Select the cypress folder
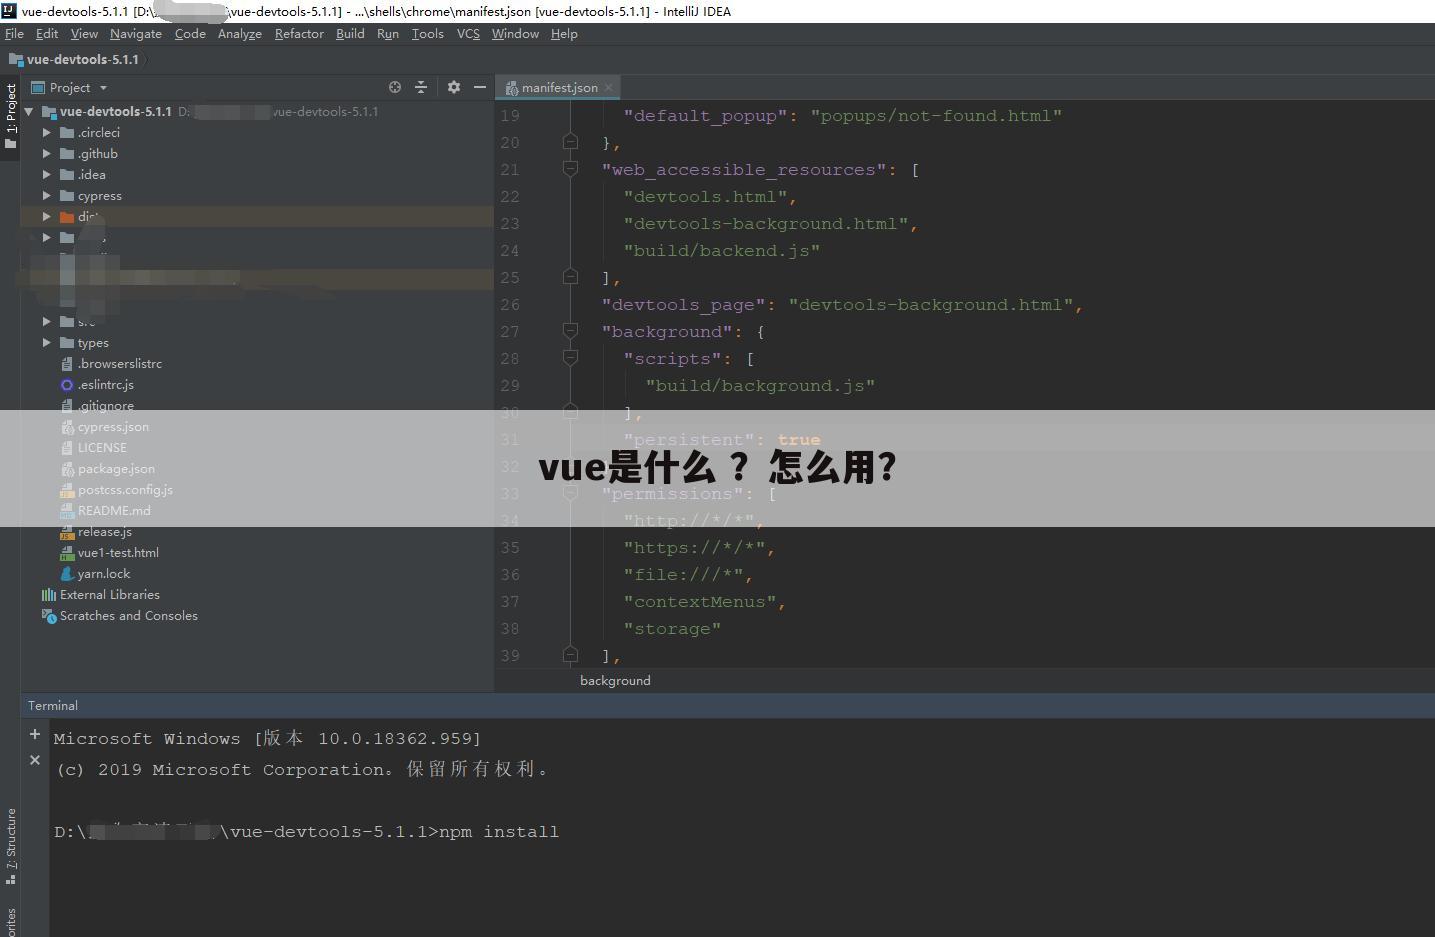 [100, 196]
